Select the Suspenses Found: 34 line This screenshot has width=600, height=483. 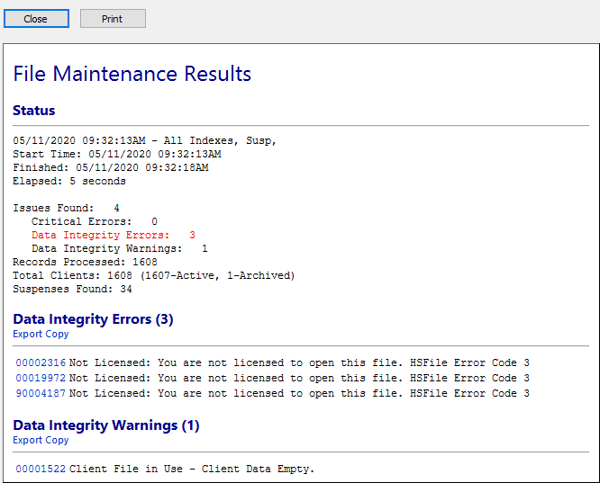72,289
